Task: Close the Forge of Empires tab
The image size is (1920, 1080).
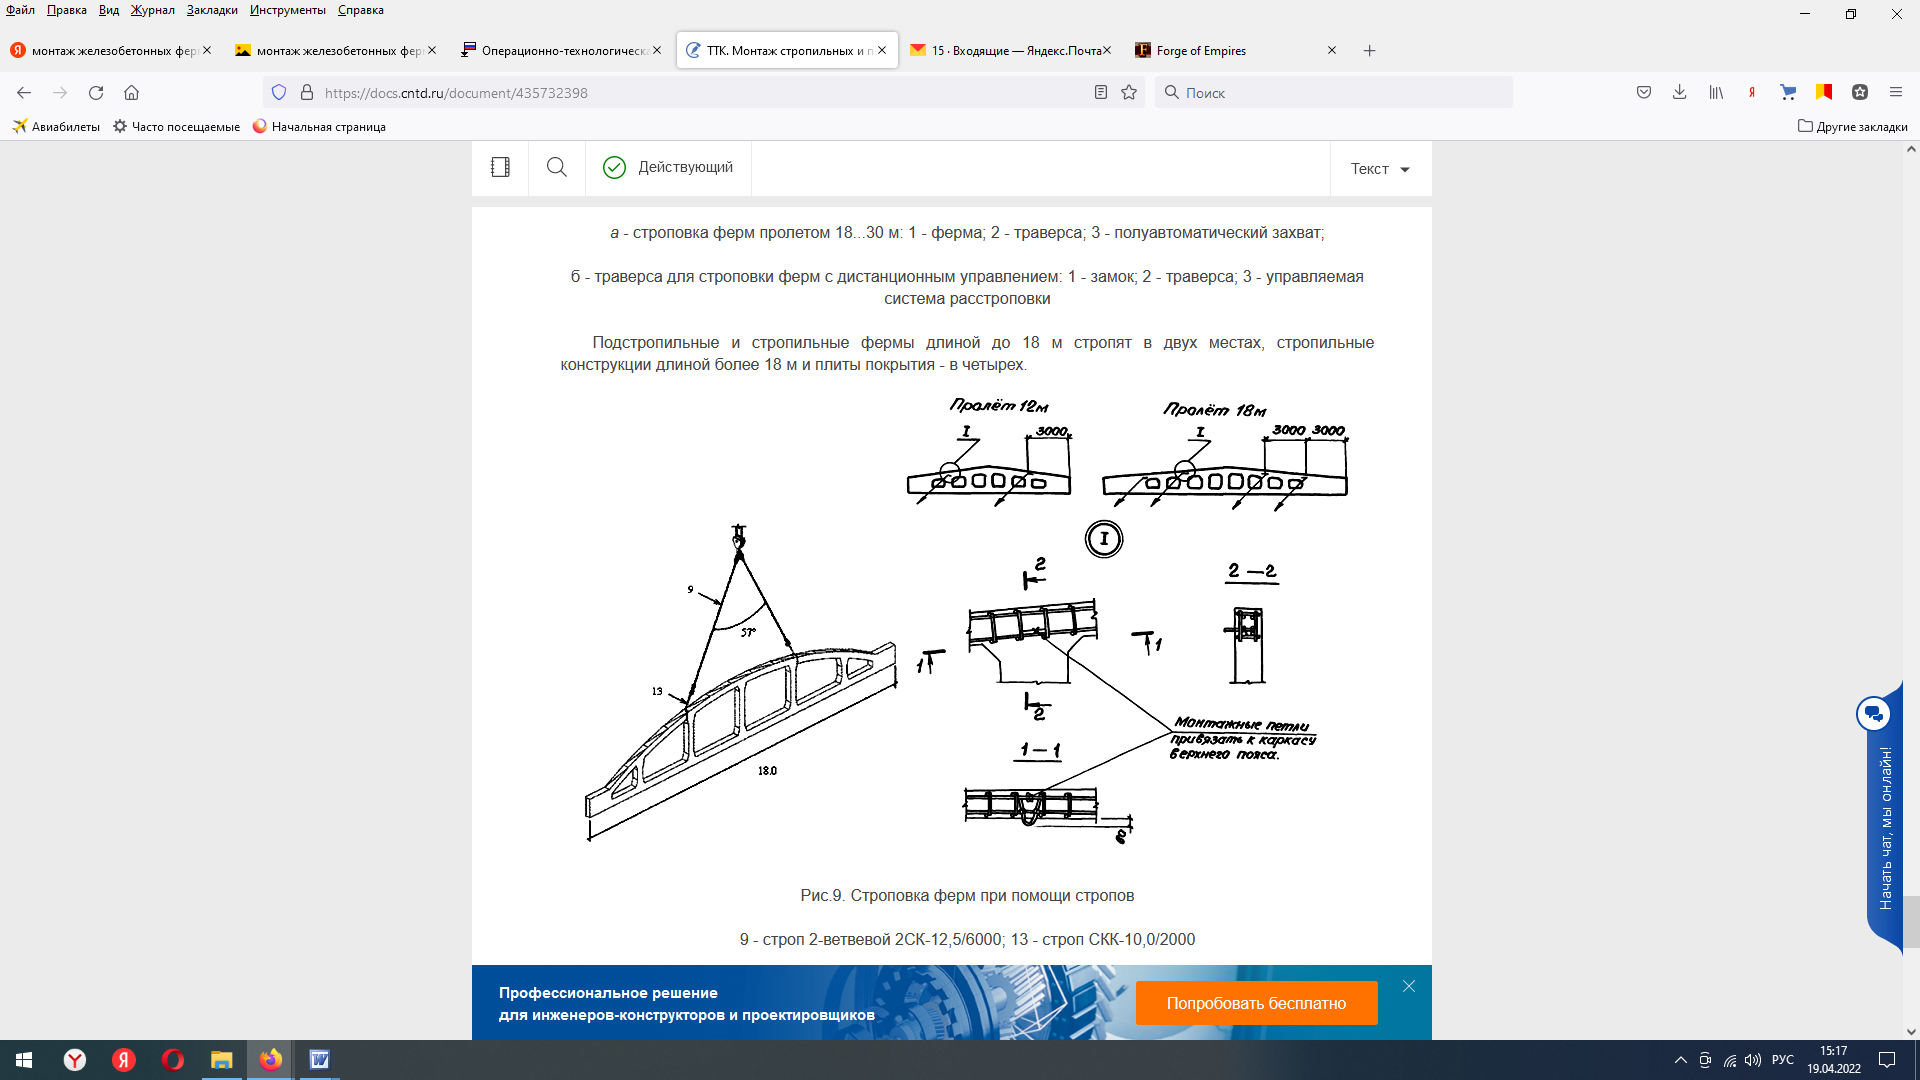Action: (1332, 50)
